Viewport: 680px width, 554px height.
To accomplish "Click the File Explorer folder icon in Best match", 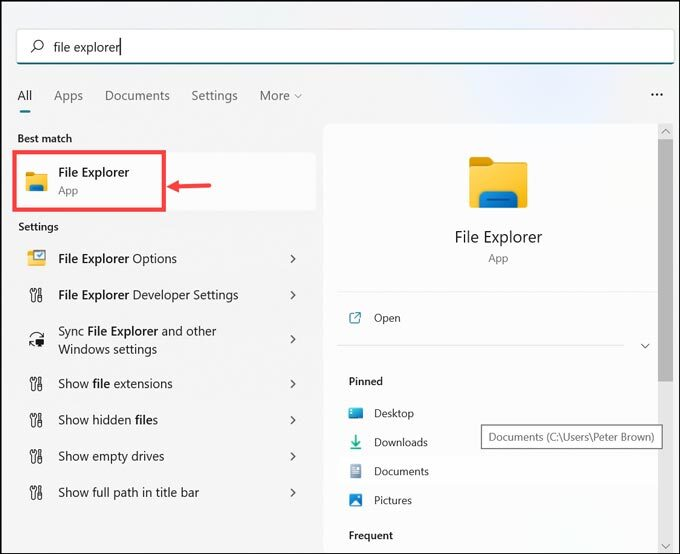I will point(36,181).
